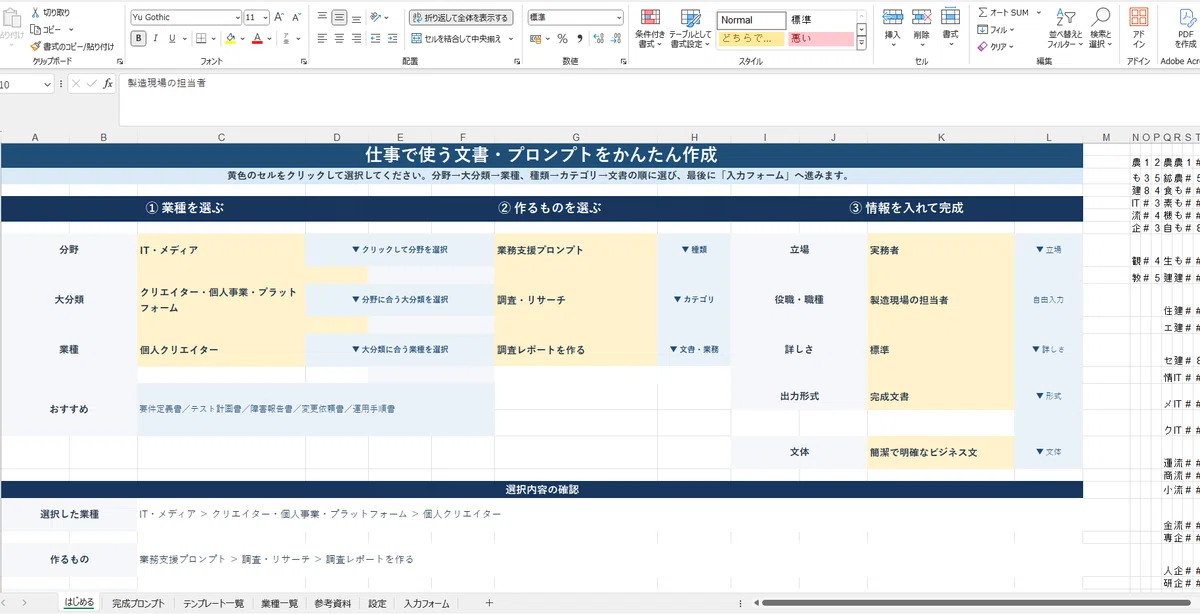Switch to テンプレート一覧 sheet tab
This screenshot has width=1200, height=614.
213,603
